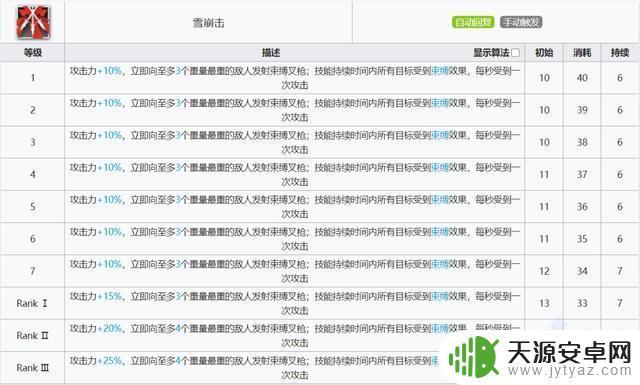Click 初始 value 12 in level 7 row
Viewport: 640px width, 385px height.
coord(544,271)
